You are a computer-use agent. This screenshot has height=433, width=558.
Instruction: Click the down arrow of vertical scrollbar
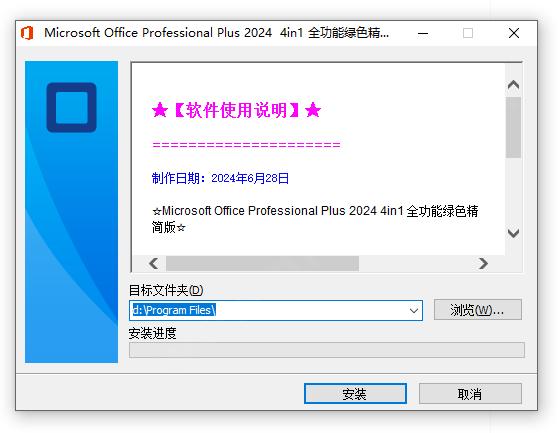[513, 233]
